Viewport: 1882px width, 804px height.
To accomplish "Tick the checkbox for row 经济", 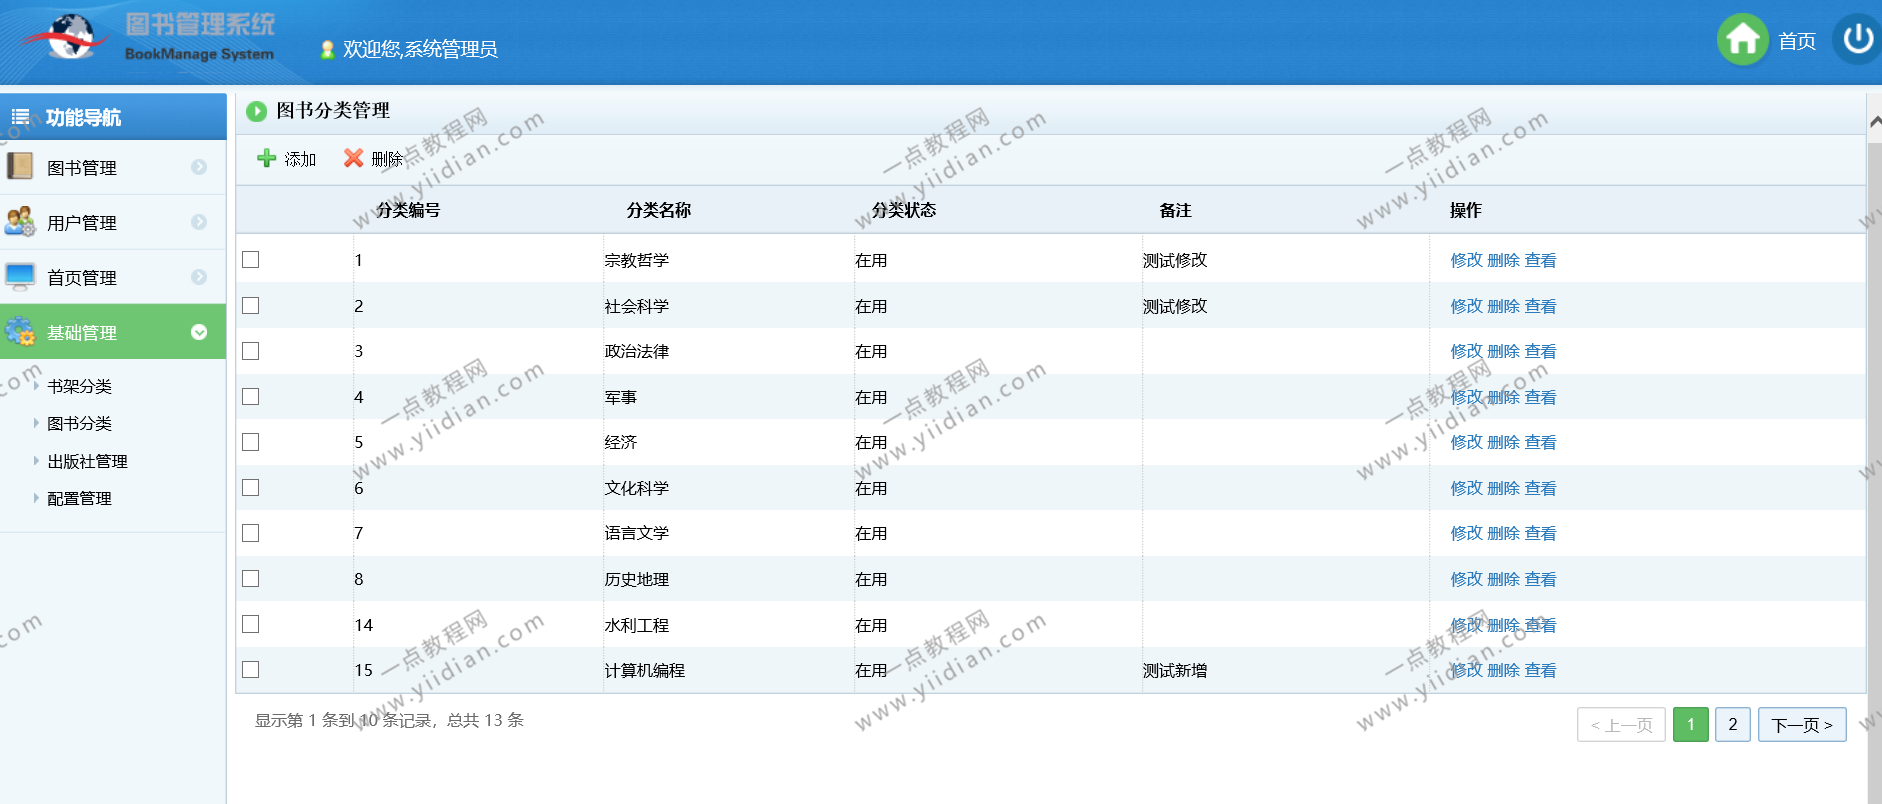I will coord(251,442).
